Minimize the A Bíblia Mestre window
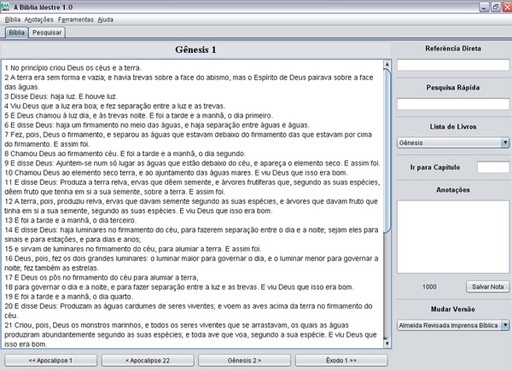 (x=484, y=7)
